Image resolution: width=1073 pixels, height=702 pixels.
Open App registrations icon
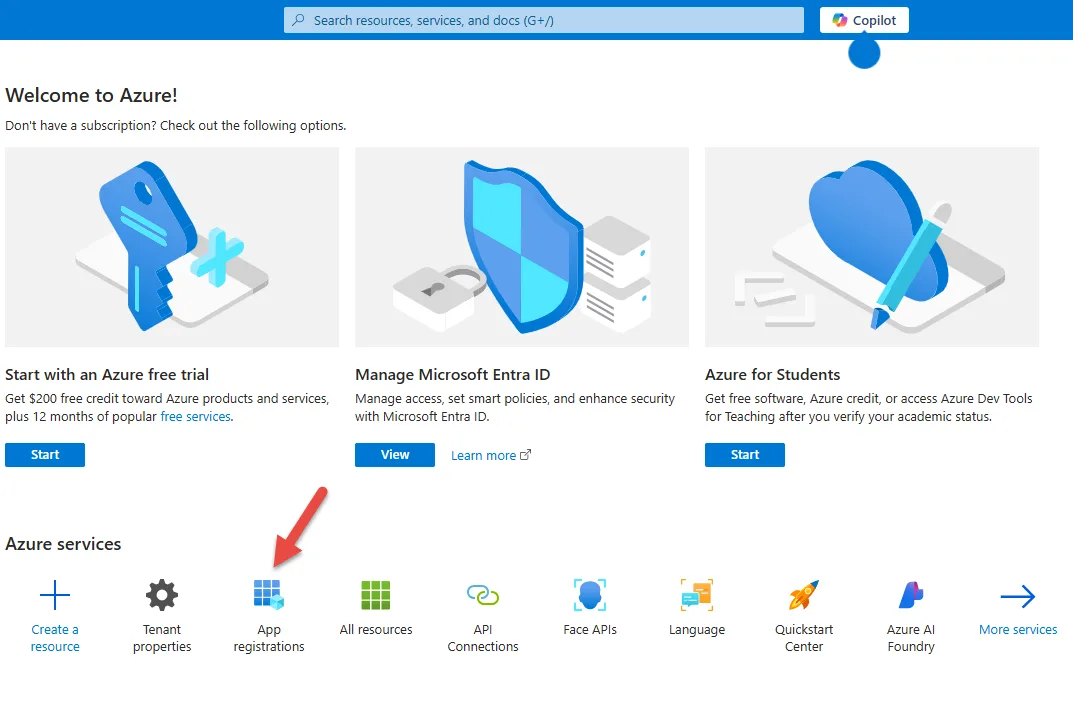268,595
